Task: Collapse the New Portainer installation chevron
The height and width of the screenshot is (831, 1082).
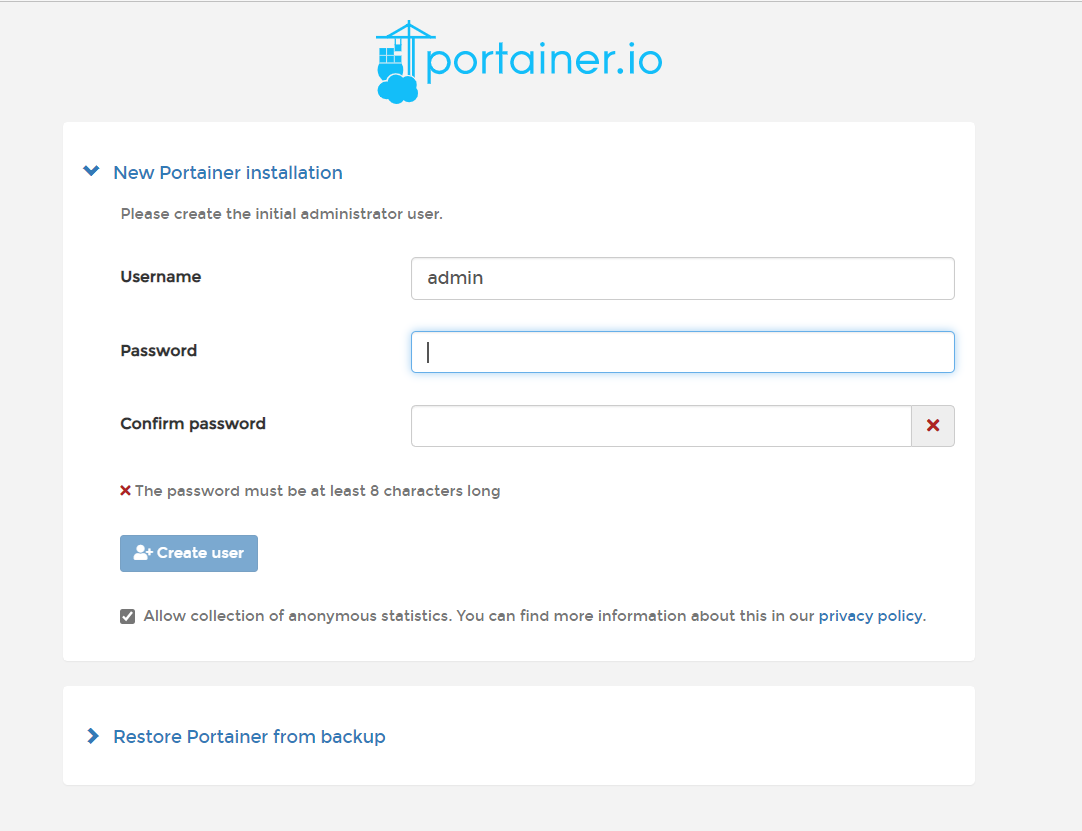Action: [x=91, y=171]
